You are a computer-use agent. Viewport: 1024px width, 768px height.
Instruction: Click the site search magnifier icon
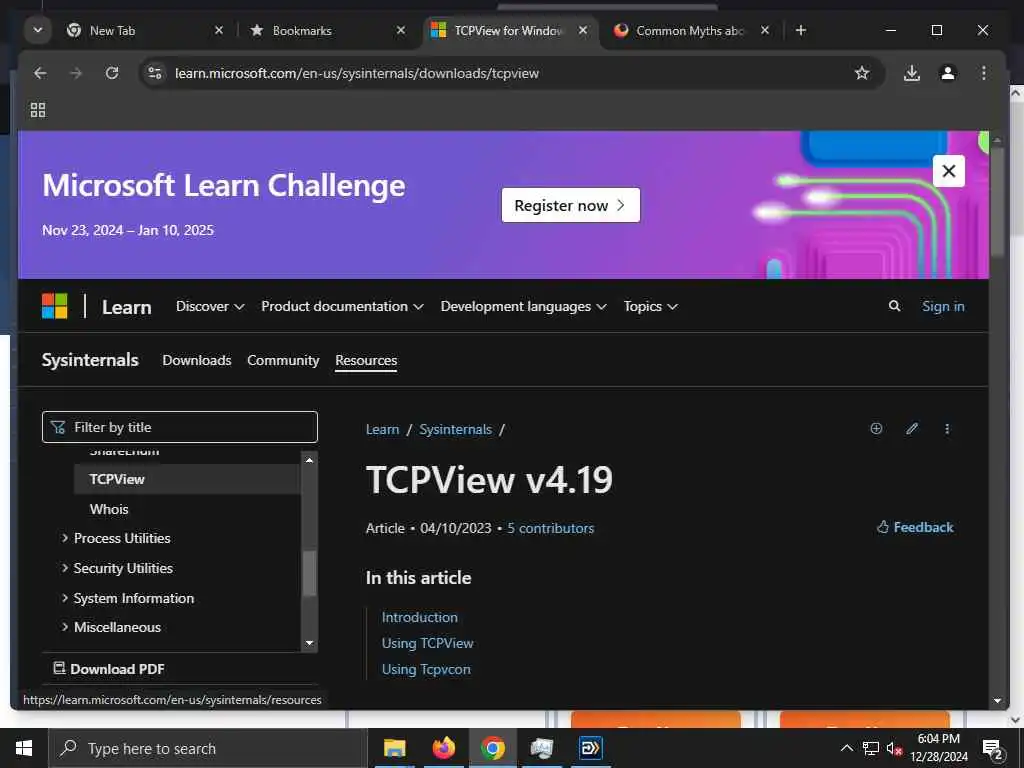pos(895,306)
